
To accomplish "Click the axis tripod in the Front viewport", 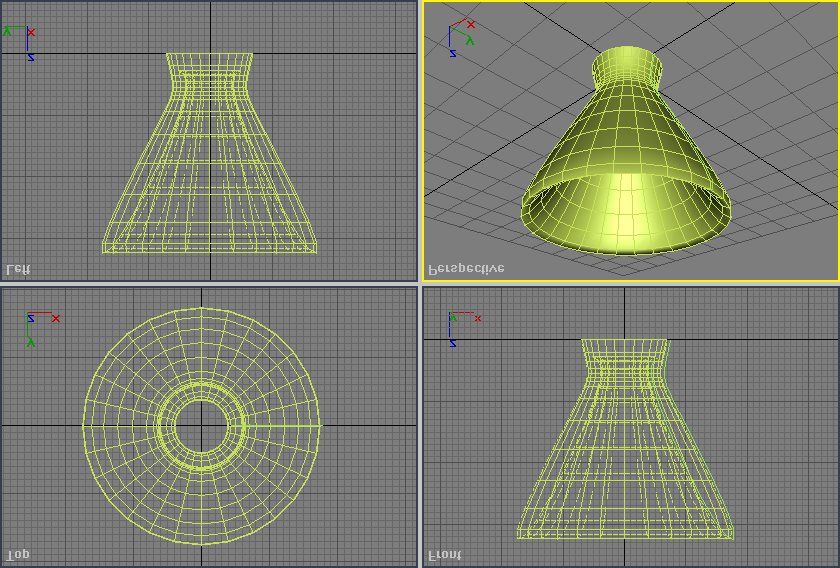I will pos(464,329).
